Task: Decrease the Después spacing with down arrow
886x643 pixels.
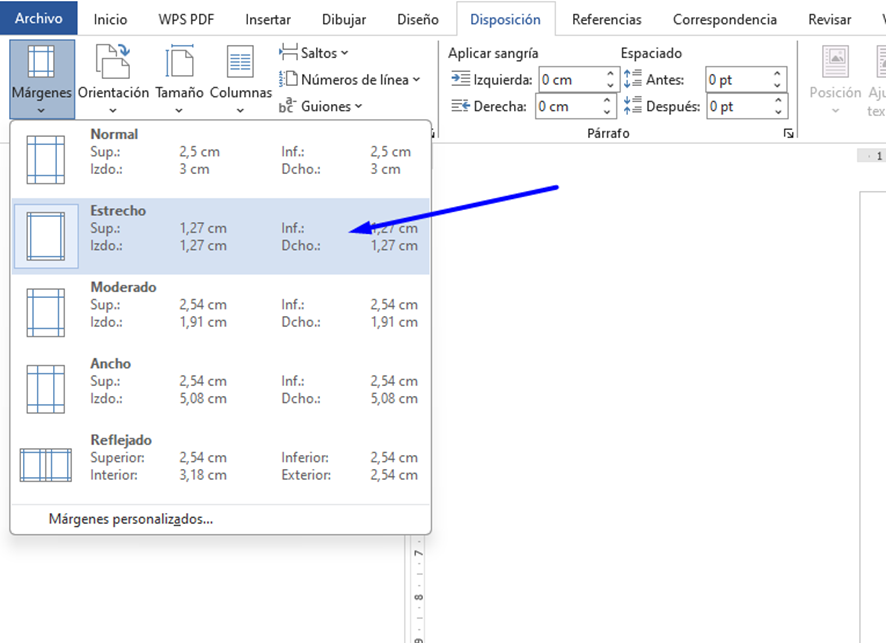Action: [778, 112]
